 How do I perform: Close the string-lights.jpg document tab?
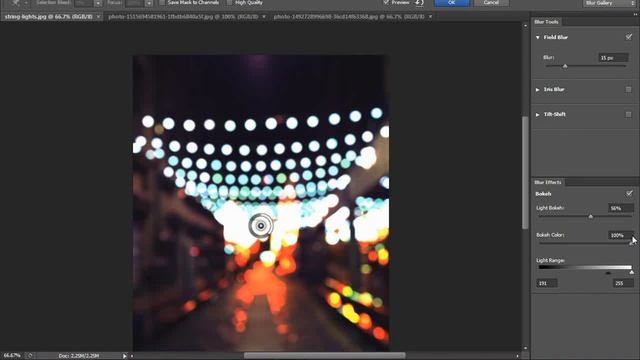click(98, 17)
